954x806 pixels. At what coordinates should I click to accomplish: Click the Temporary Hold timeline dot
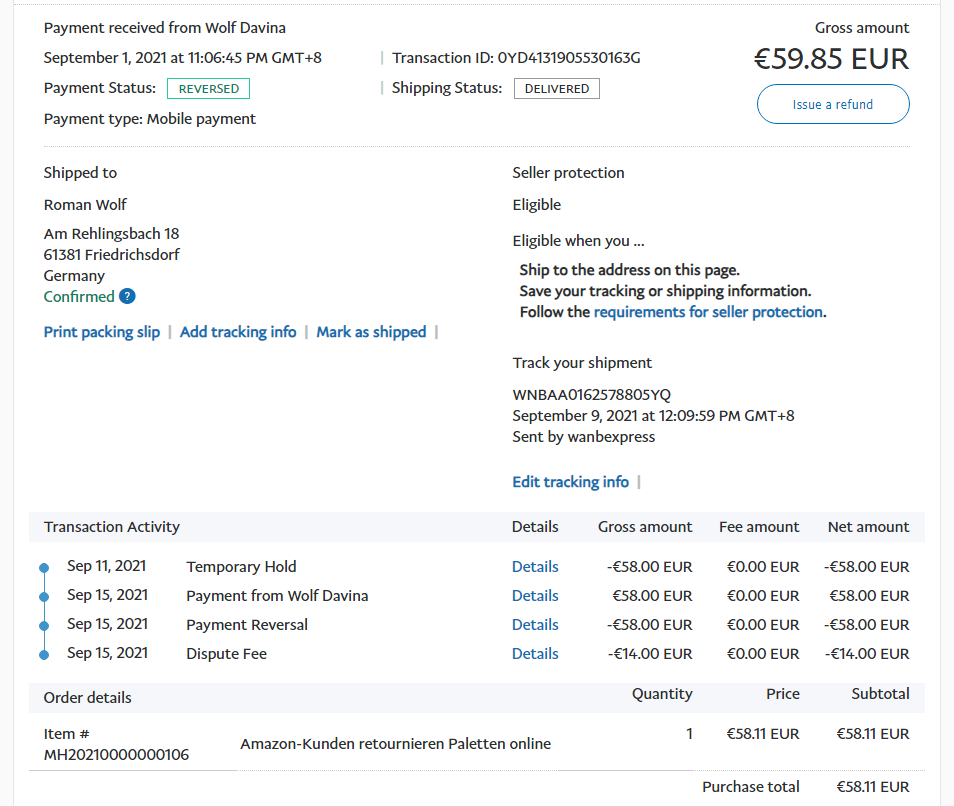[x=44, y=568]
